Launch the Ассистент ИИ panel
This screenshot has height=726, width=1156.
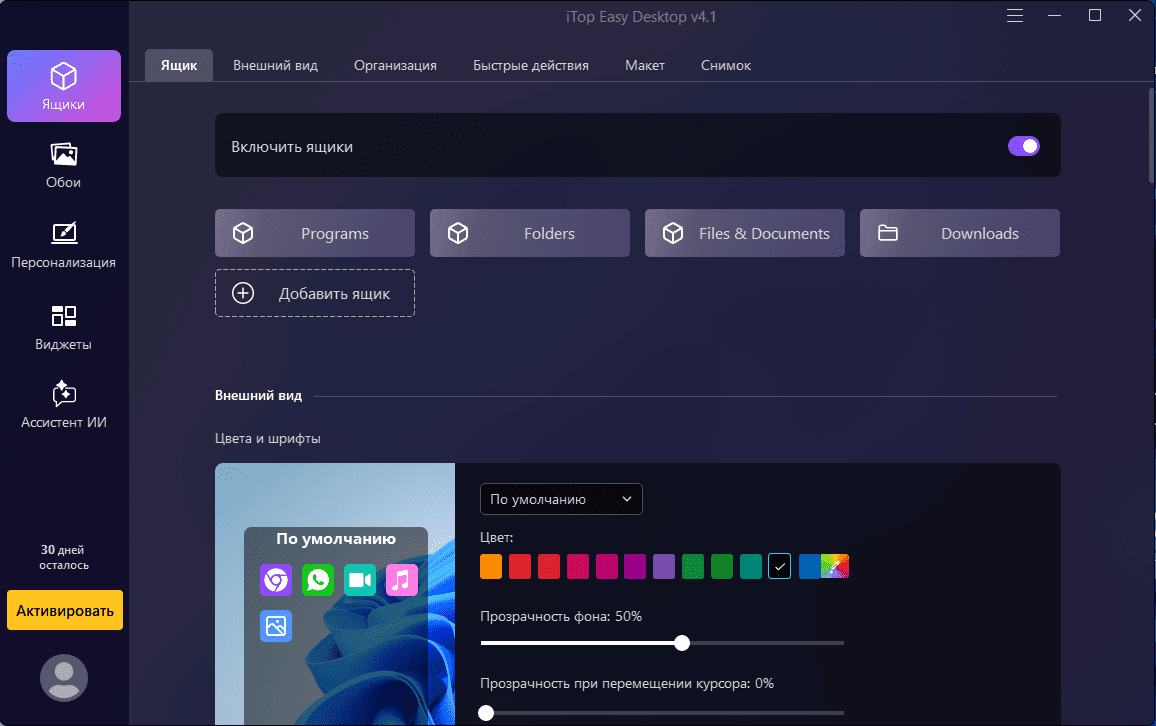pyautogui.click(x=63, y=405)
